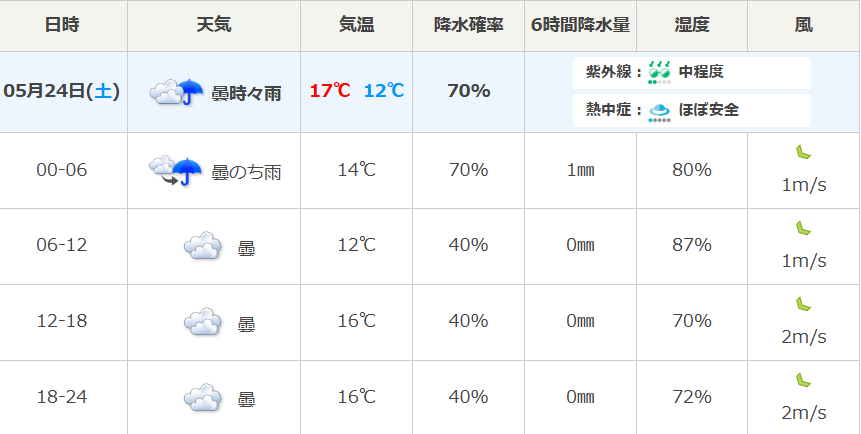Screen dimensions: 861x434
Task: Click the date 05月24日(土) cell
Action: tap(63, 92)
